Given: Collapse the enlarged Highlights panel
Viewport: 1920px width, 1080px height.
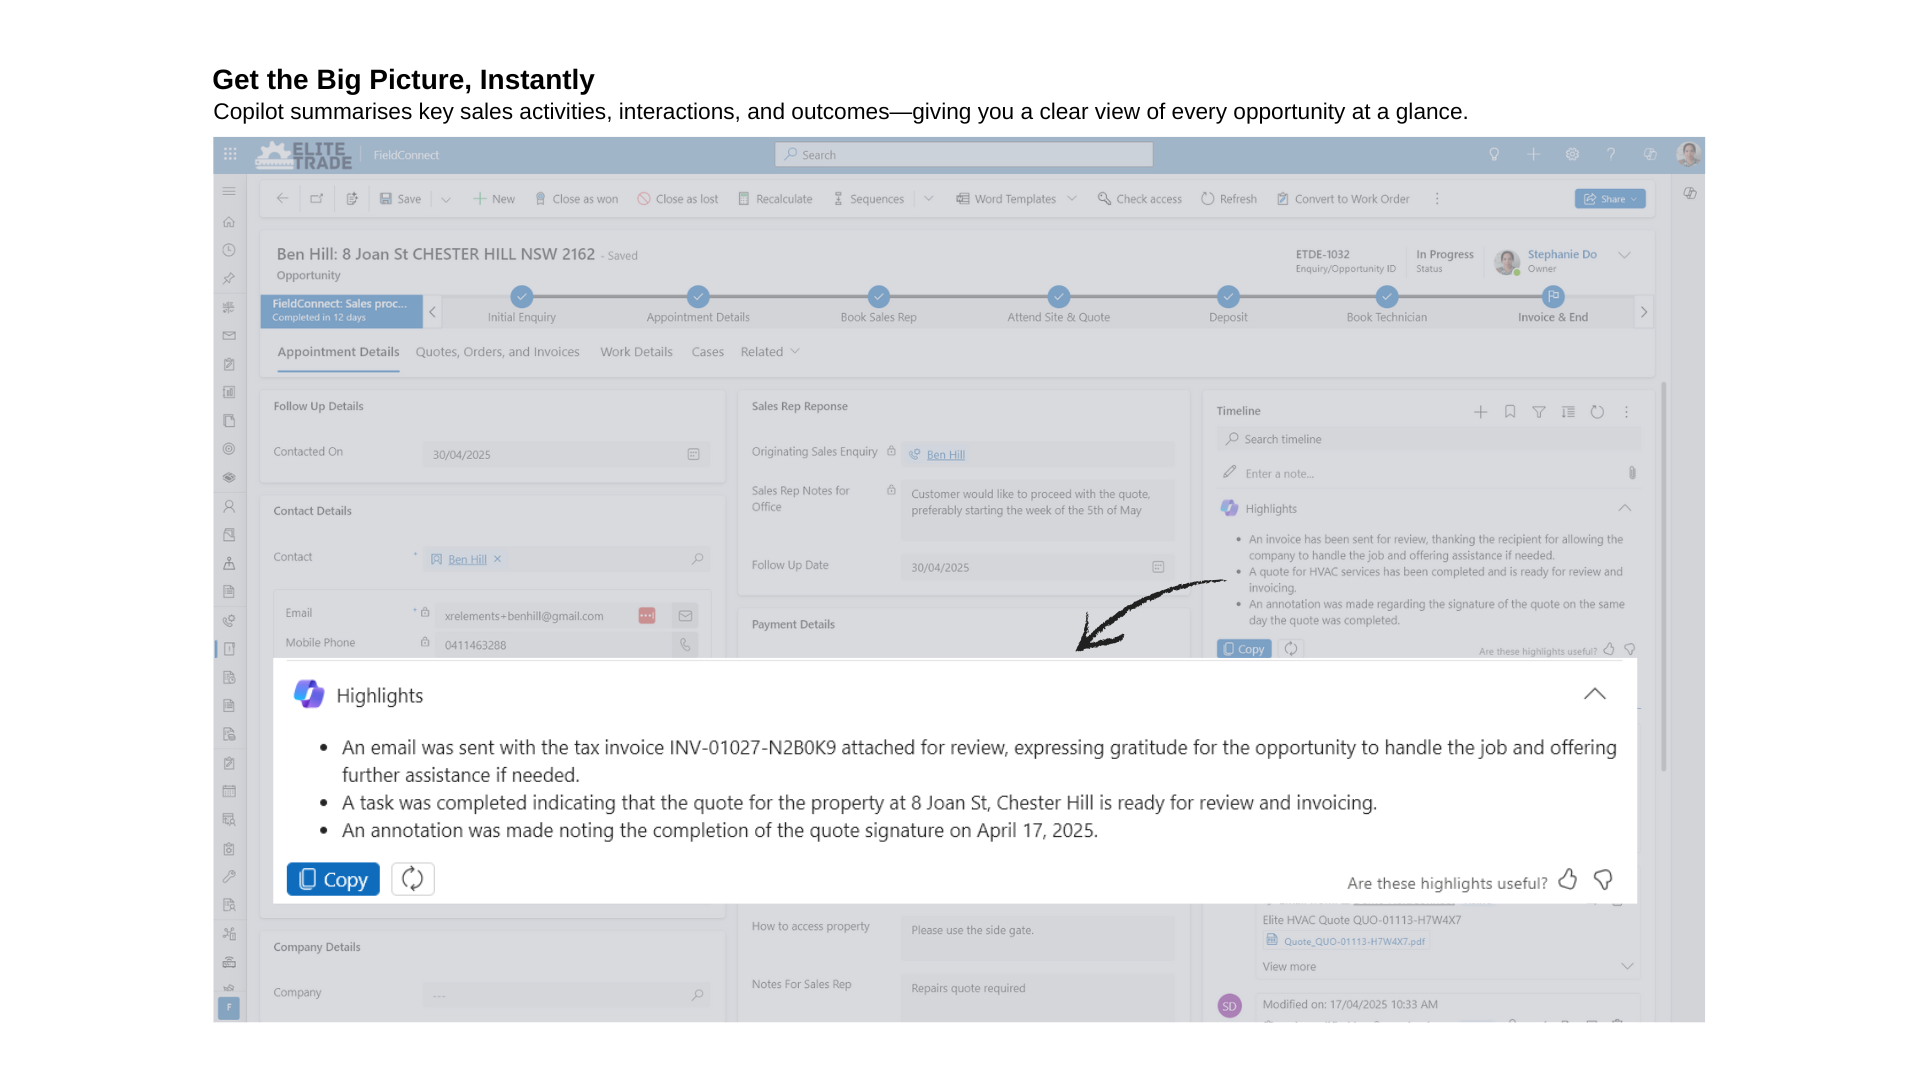Looking at the screenshot, I should (x=1595, y=694).
